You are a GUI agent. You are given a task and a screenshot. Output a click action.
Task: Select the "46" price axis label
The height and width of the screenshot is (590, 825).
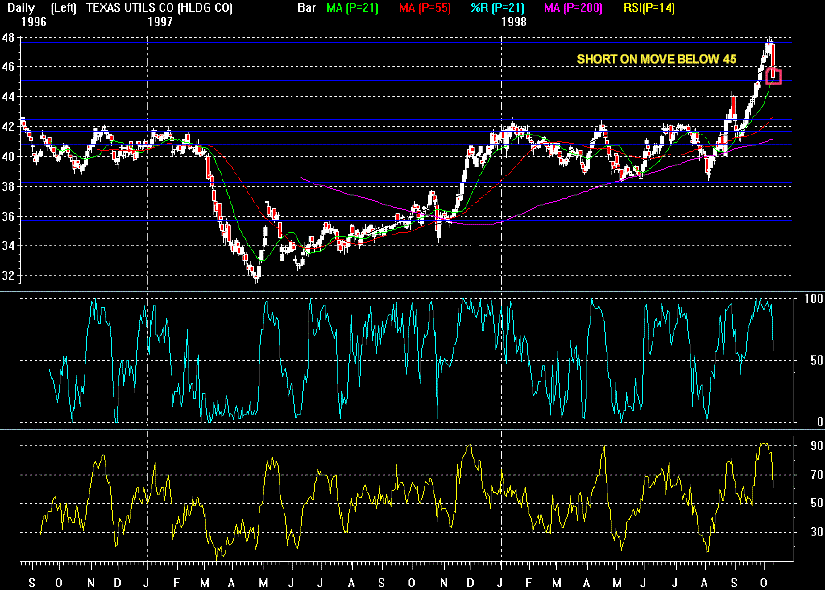click(8, 67)
